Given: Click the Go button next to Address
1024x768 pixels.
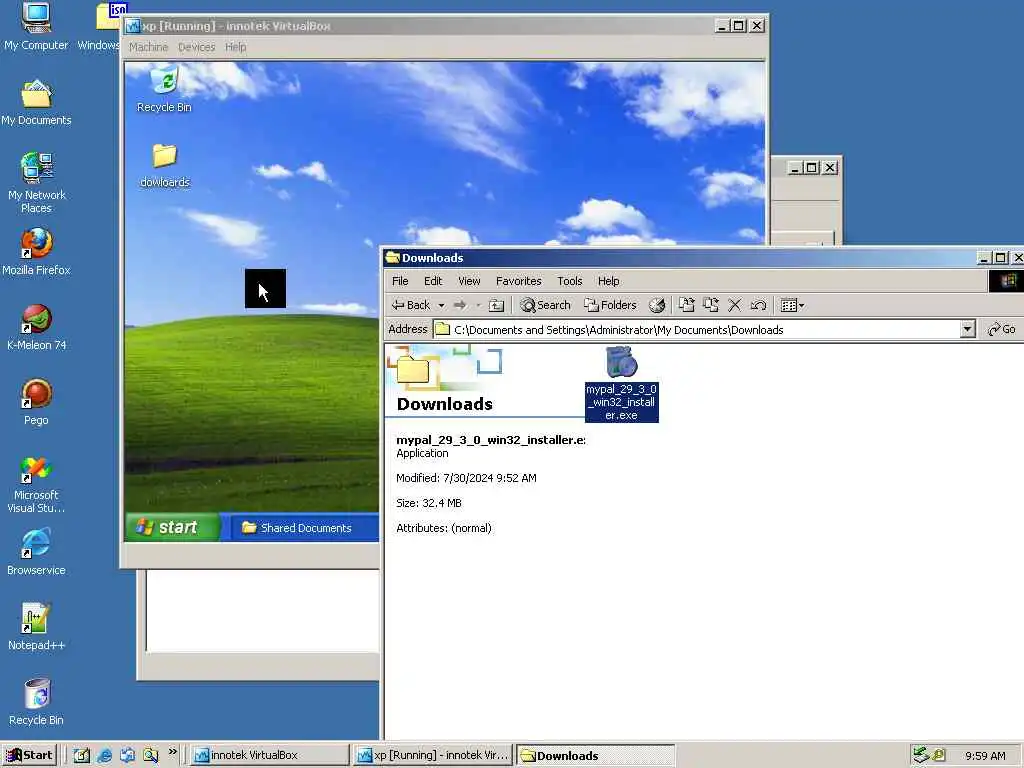Looking at the screenshot, I should (x=1002, y=329).
